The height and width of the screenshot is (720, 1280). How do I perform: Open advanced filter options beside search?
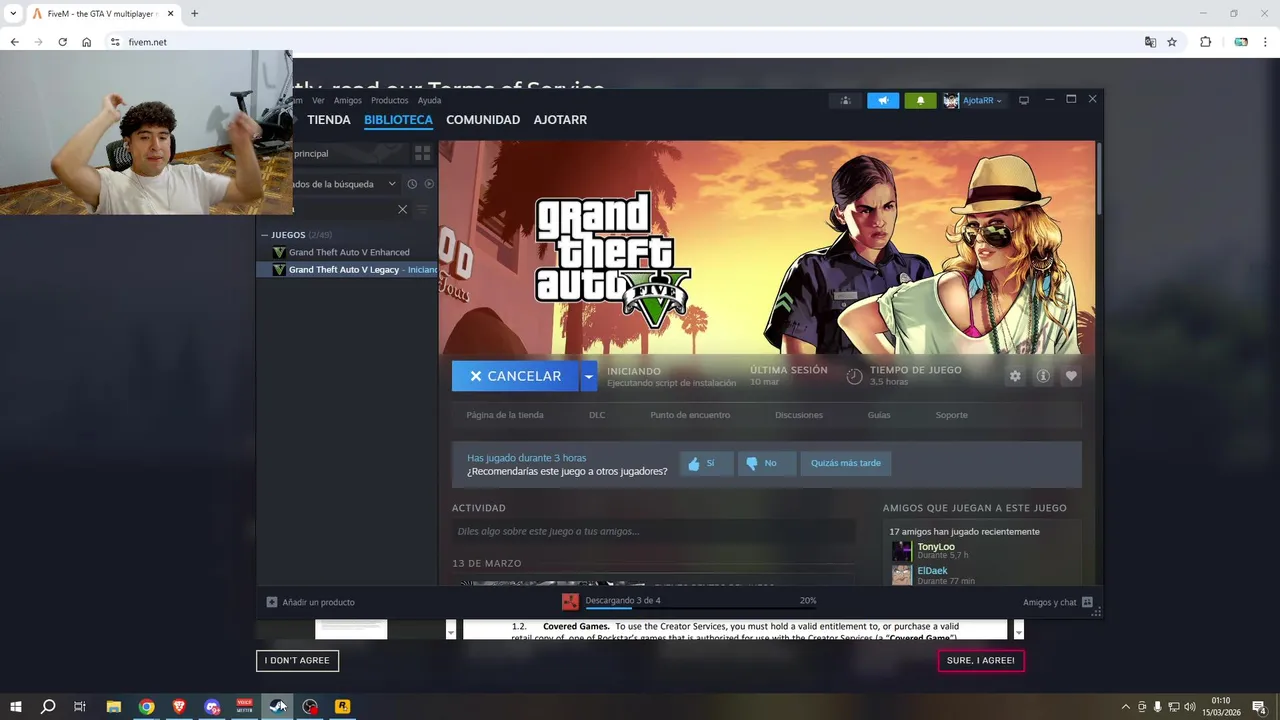[422, 209]
